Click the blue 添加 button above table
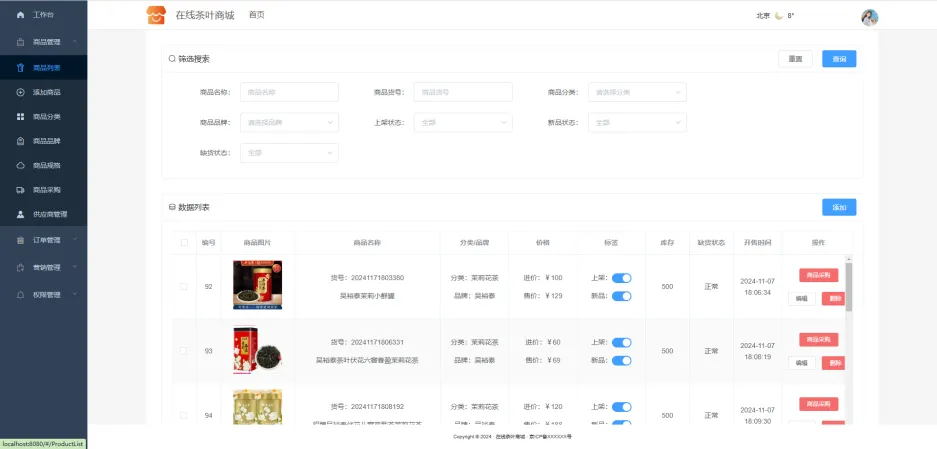This screenshot has width=937, height=449. click(x=838, y=207)
